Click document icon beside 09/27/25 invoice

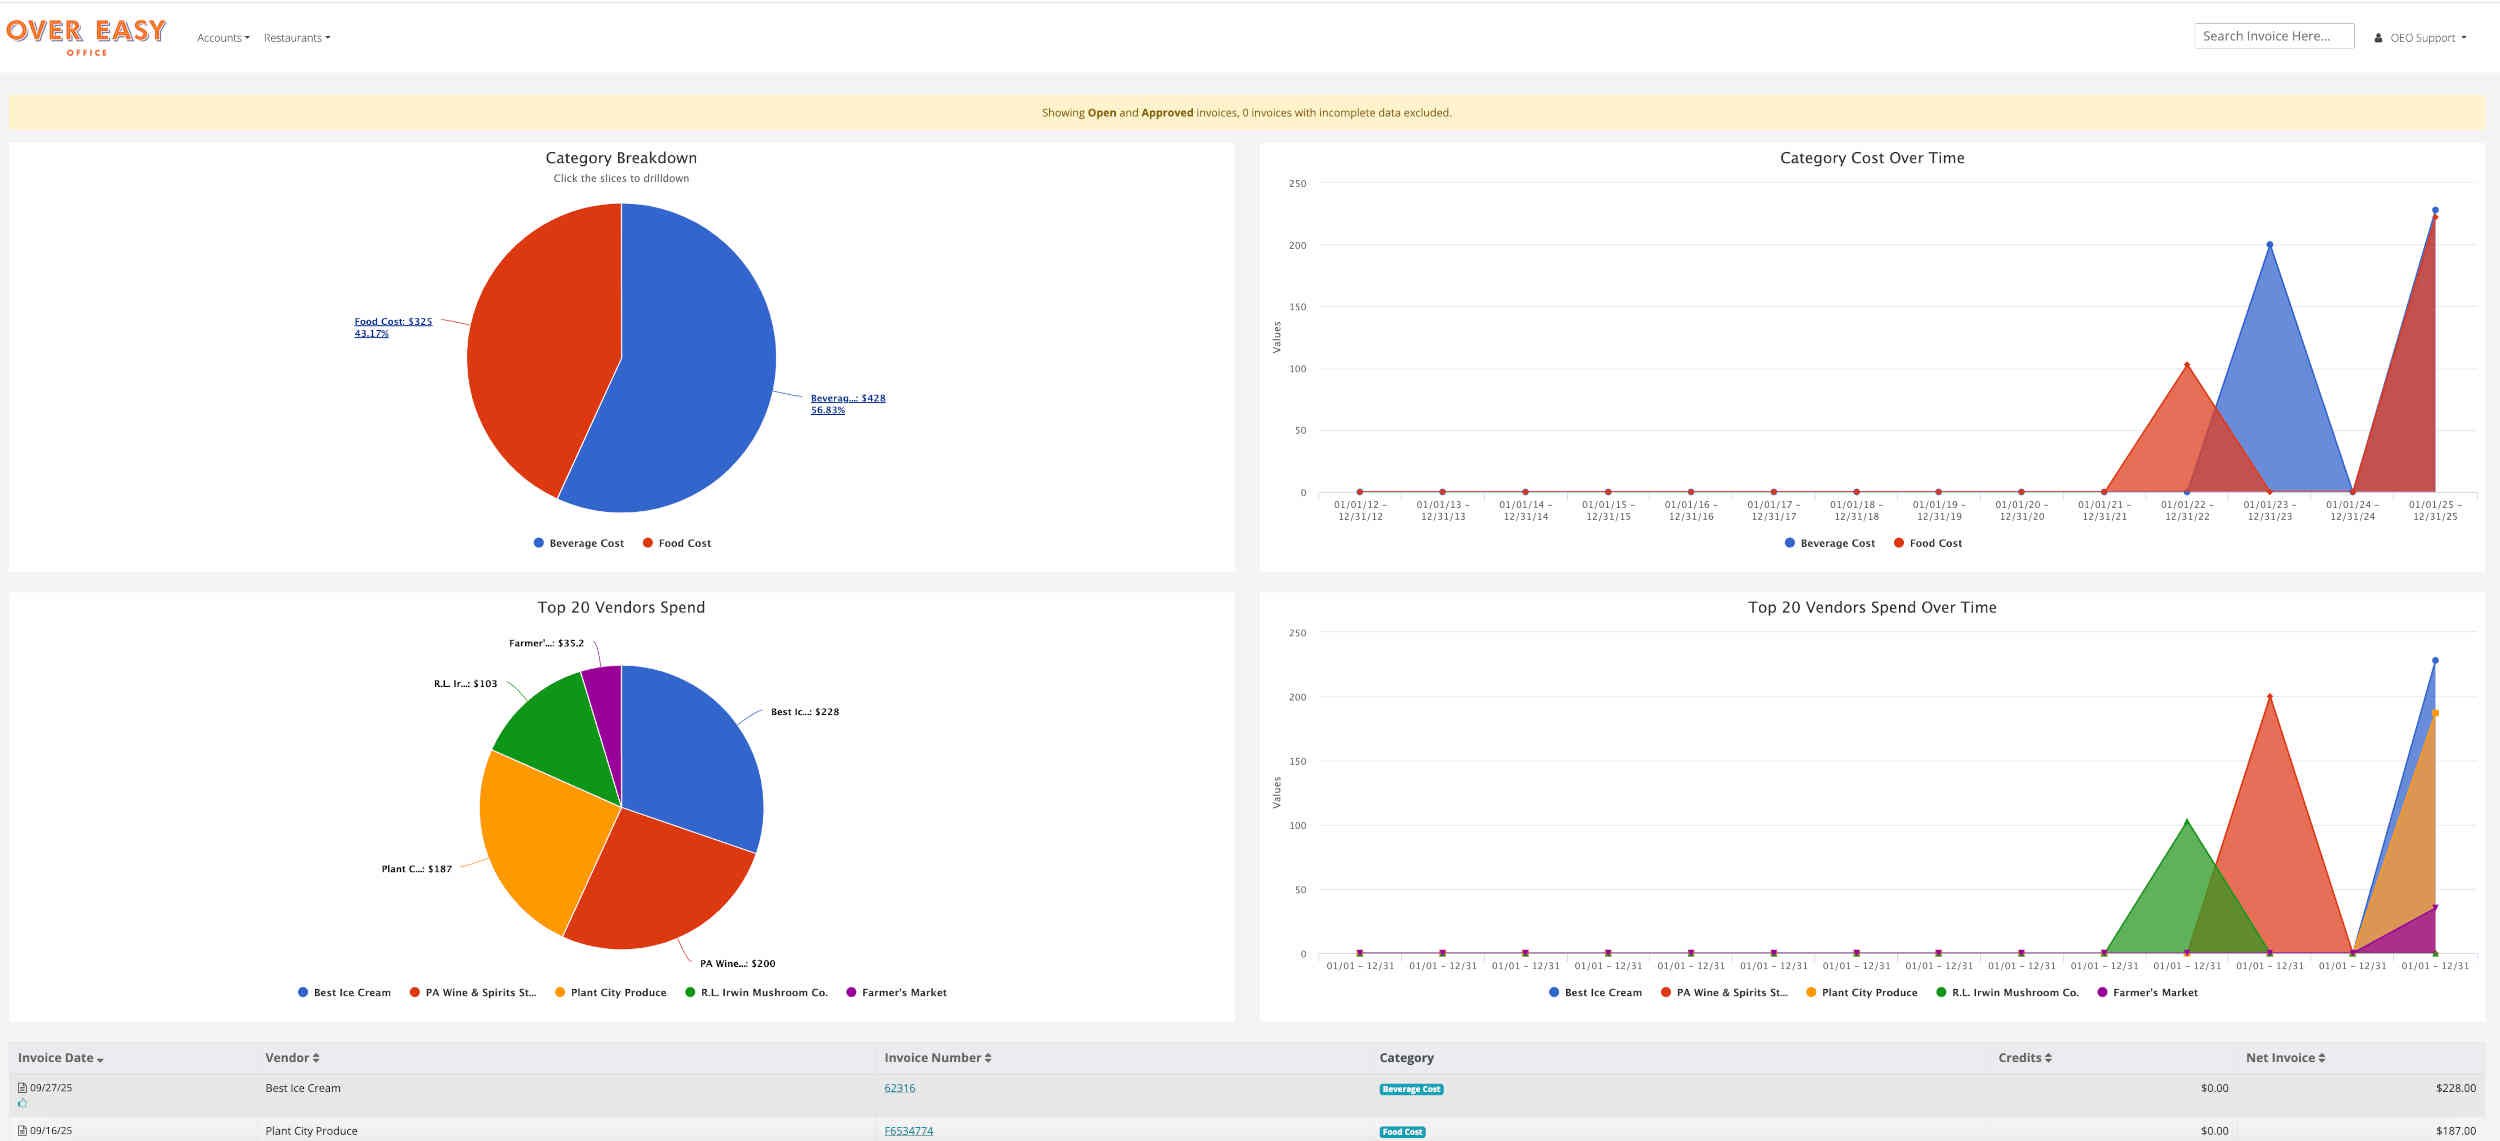pyautogui.click(x=22, y=1087)
